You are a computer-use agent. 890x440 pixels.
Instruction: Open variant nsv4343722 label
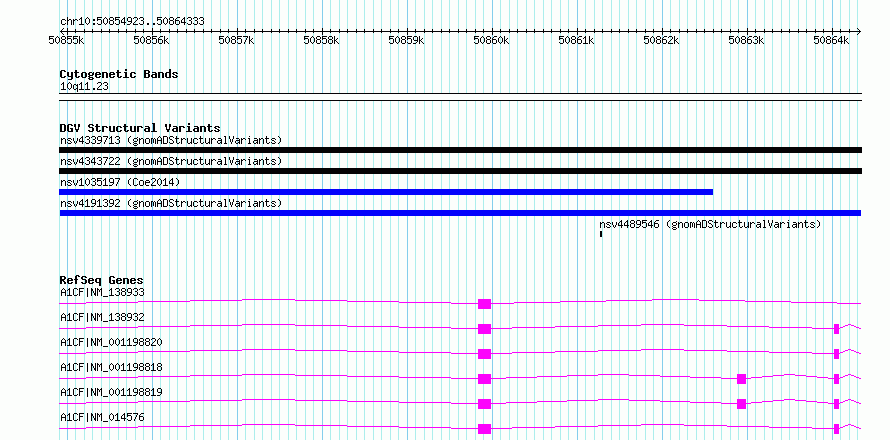[x=171, y=161]
